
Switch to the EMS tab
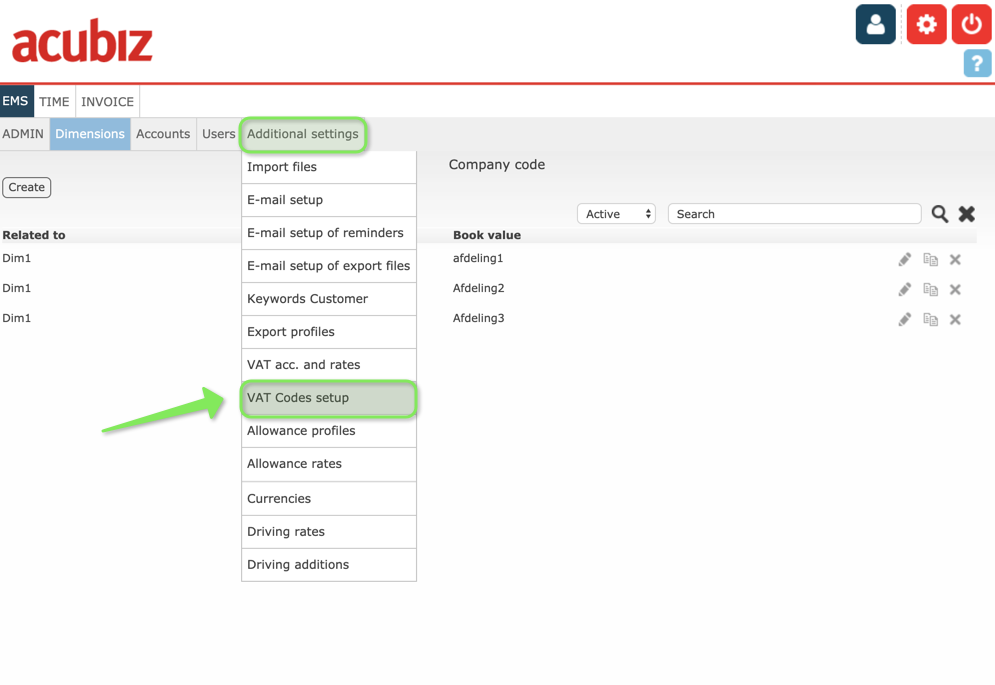pyautogui.click(x=16, y=101)
